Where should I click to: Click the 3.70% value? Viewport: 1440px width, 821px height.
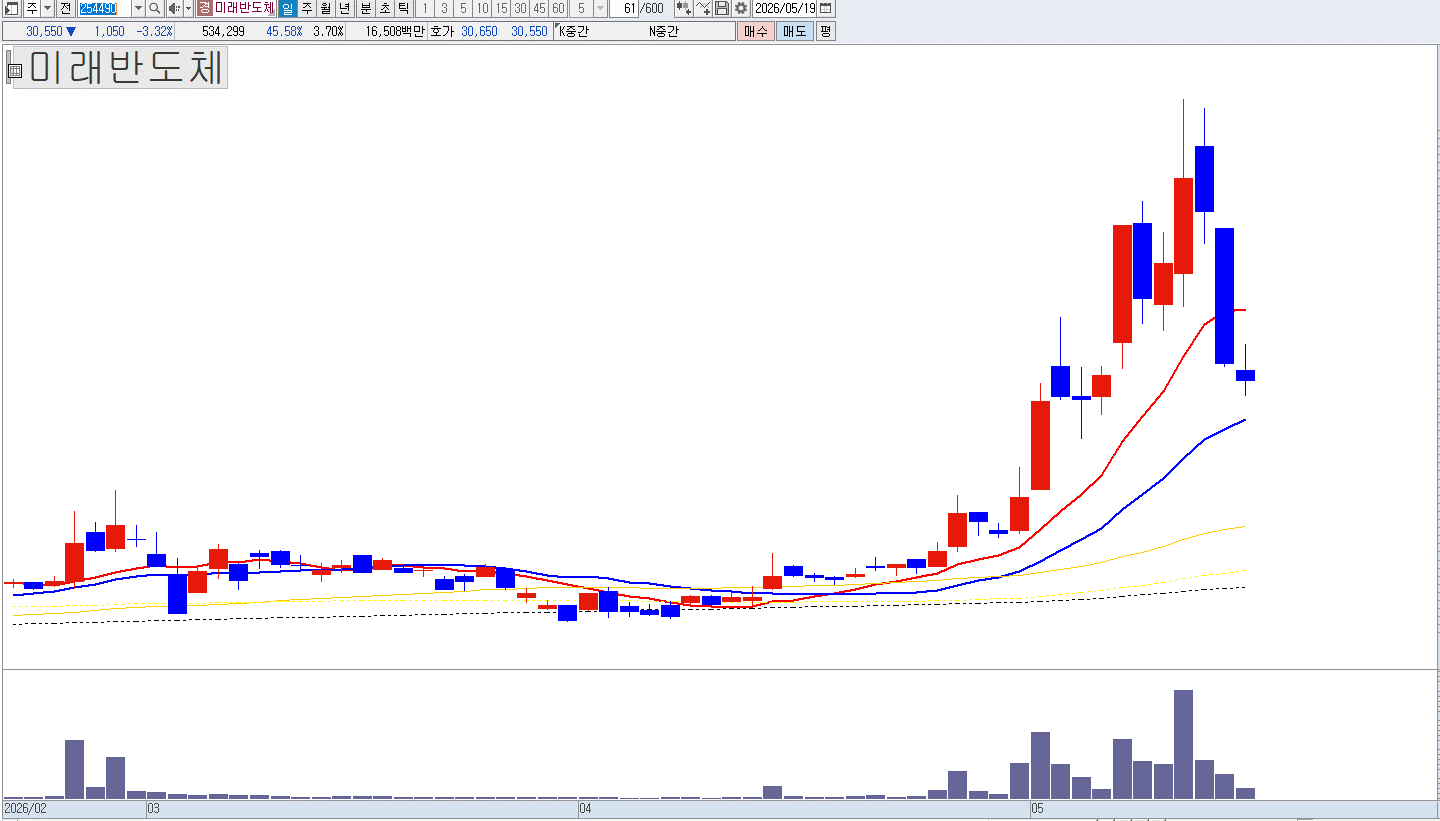(328, 31)
